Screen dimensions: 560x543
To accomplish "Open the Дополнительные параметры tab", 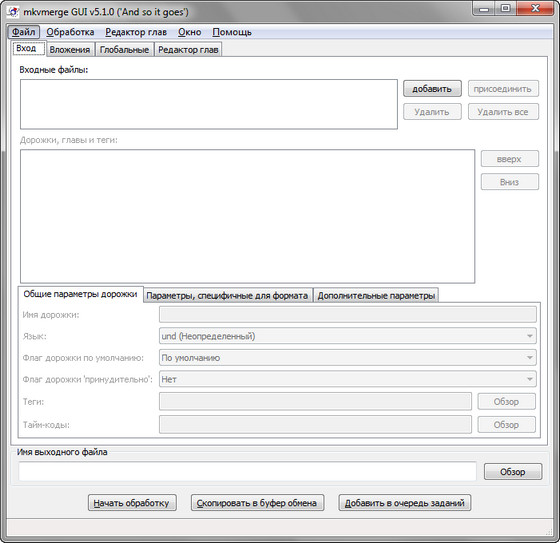I will click(x=376, y=295).
